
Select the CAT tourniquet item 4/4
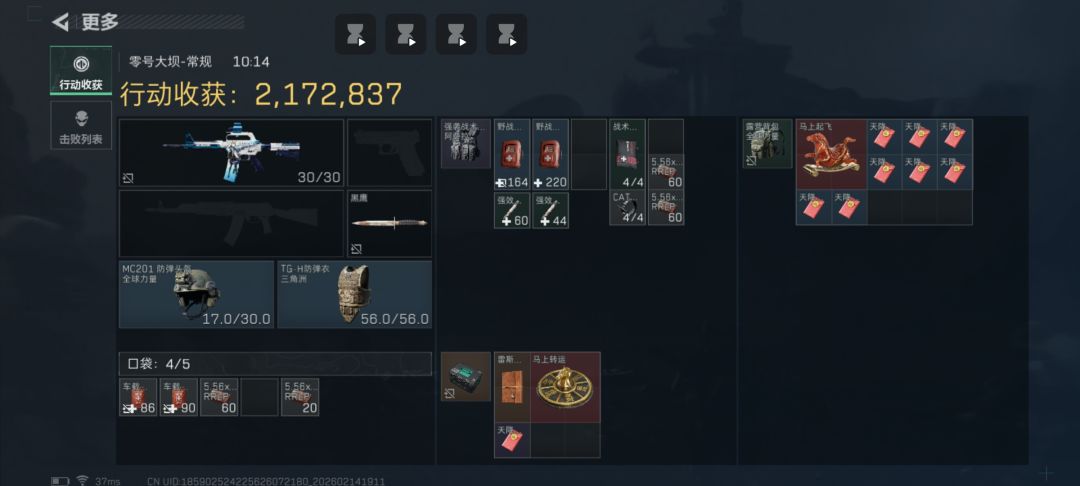click(x=627, y=208)
